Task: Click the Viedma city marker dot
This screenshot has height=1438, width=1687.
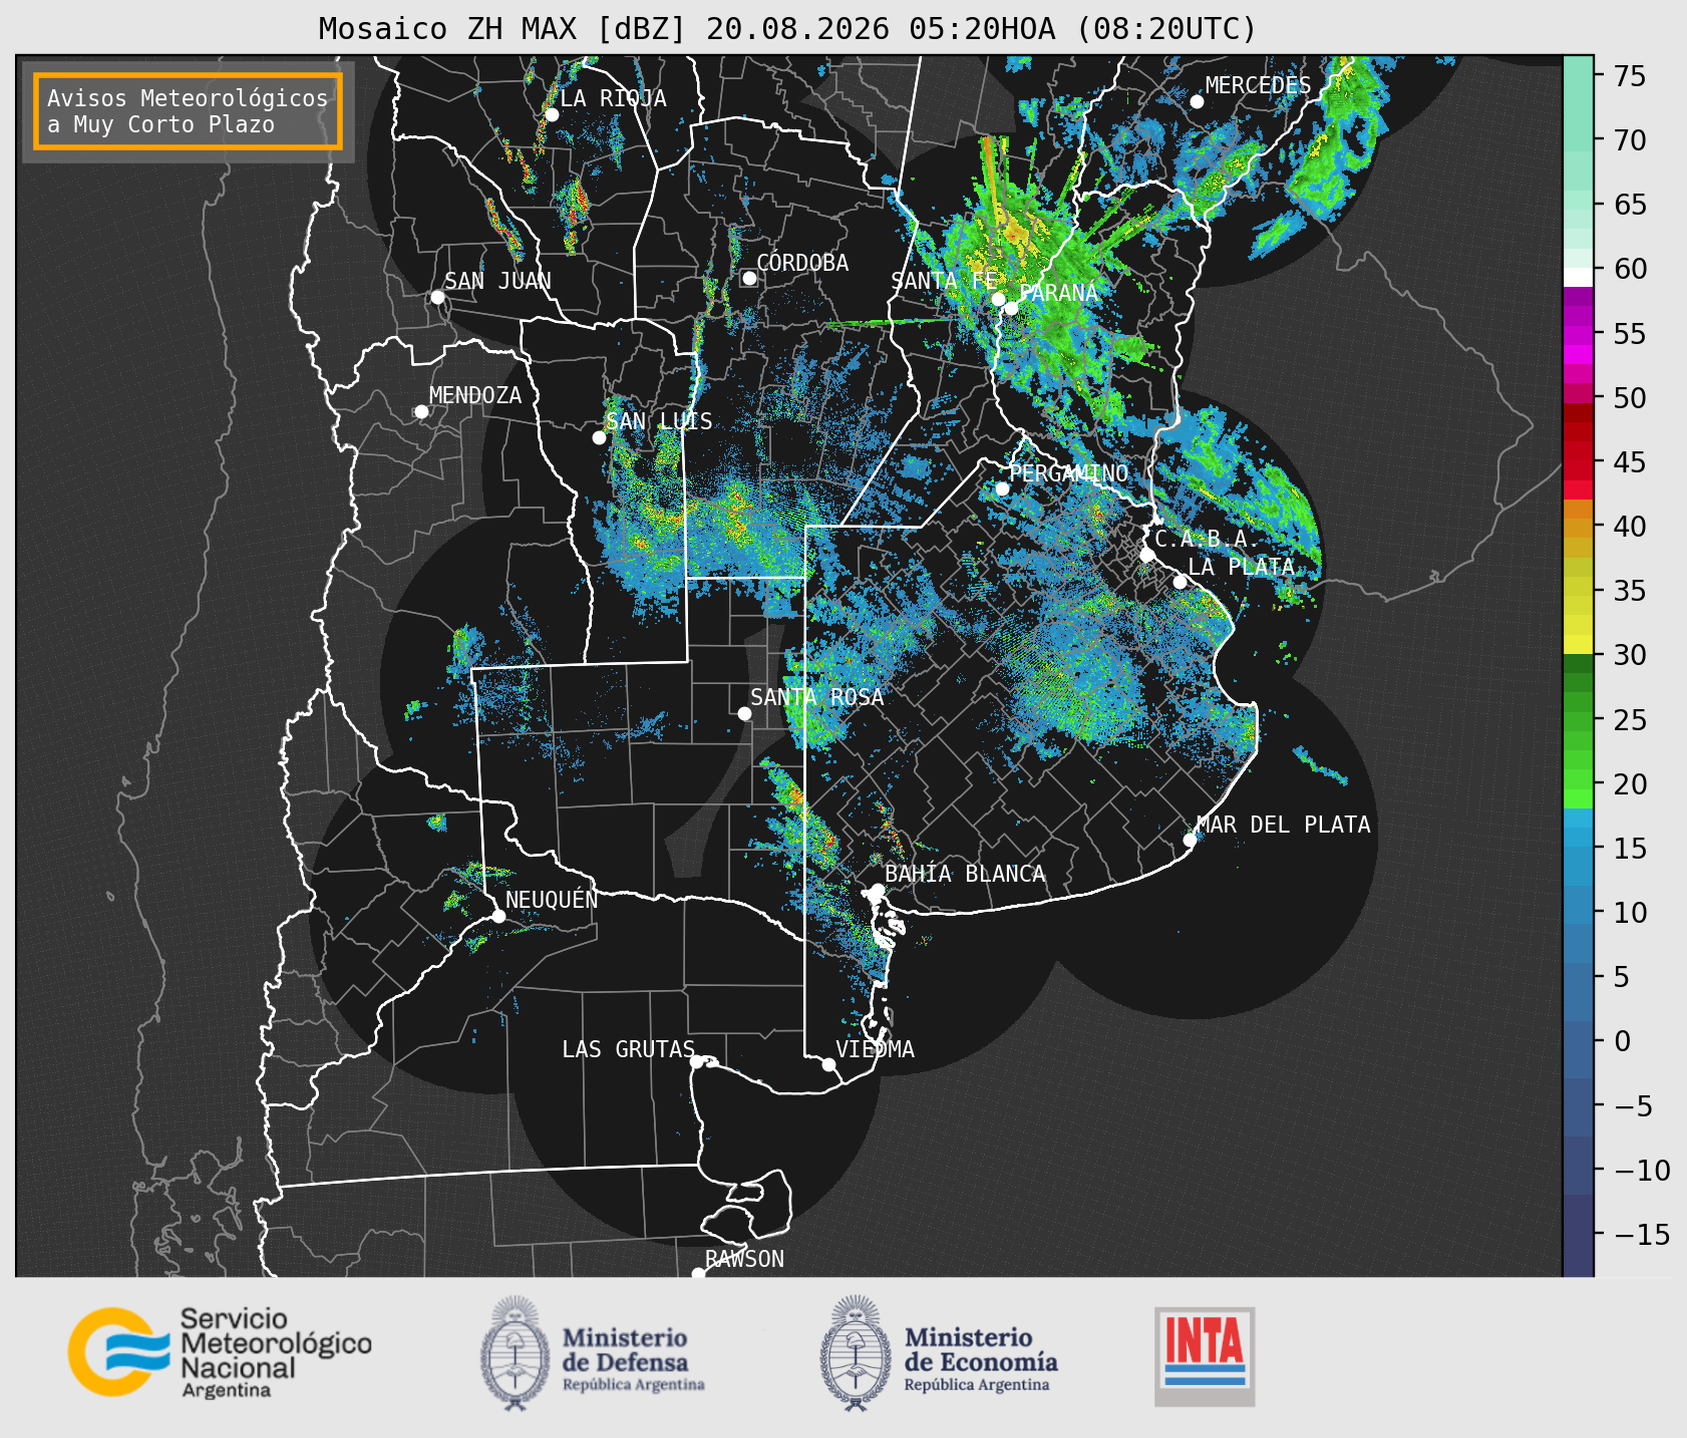Action: point(829,1064)
